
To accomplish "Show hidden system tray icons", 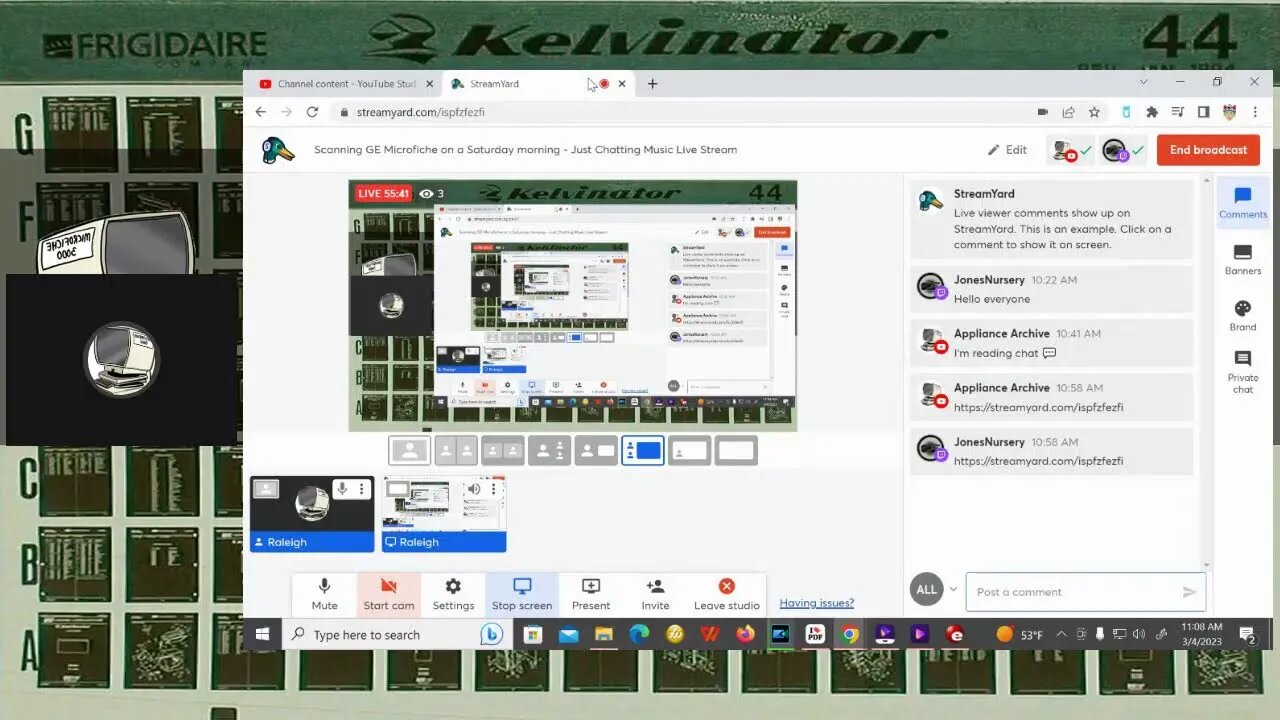I will [1061, 634].
